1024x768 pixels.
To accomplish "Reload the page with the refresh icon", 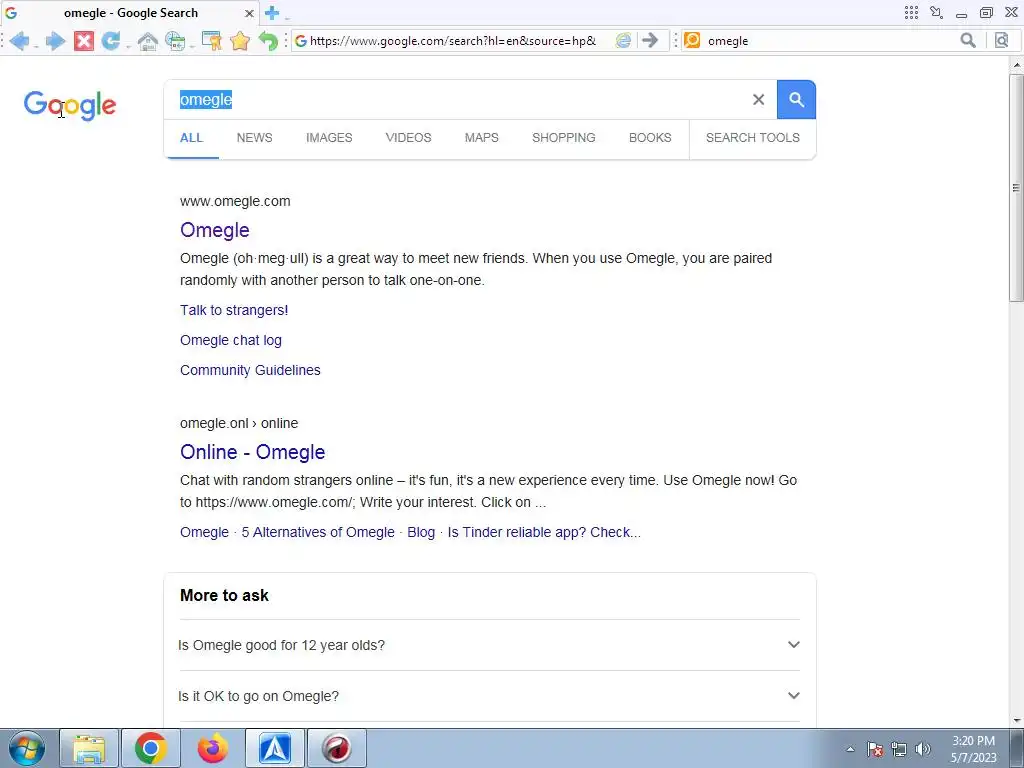I will pyautogui.click(x=110, y=41).
